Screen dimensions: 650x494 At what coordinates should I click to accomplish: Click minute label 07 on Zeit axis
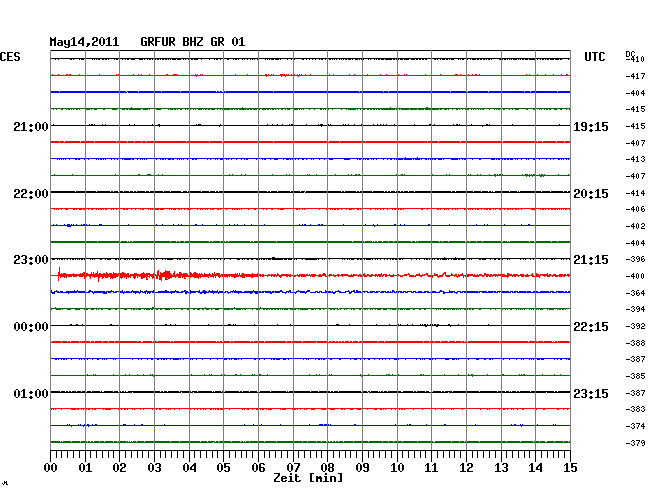click(x=293, y=468)
